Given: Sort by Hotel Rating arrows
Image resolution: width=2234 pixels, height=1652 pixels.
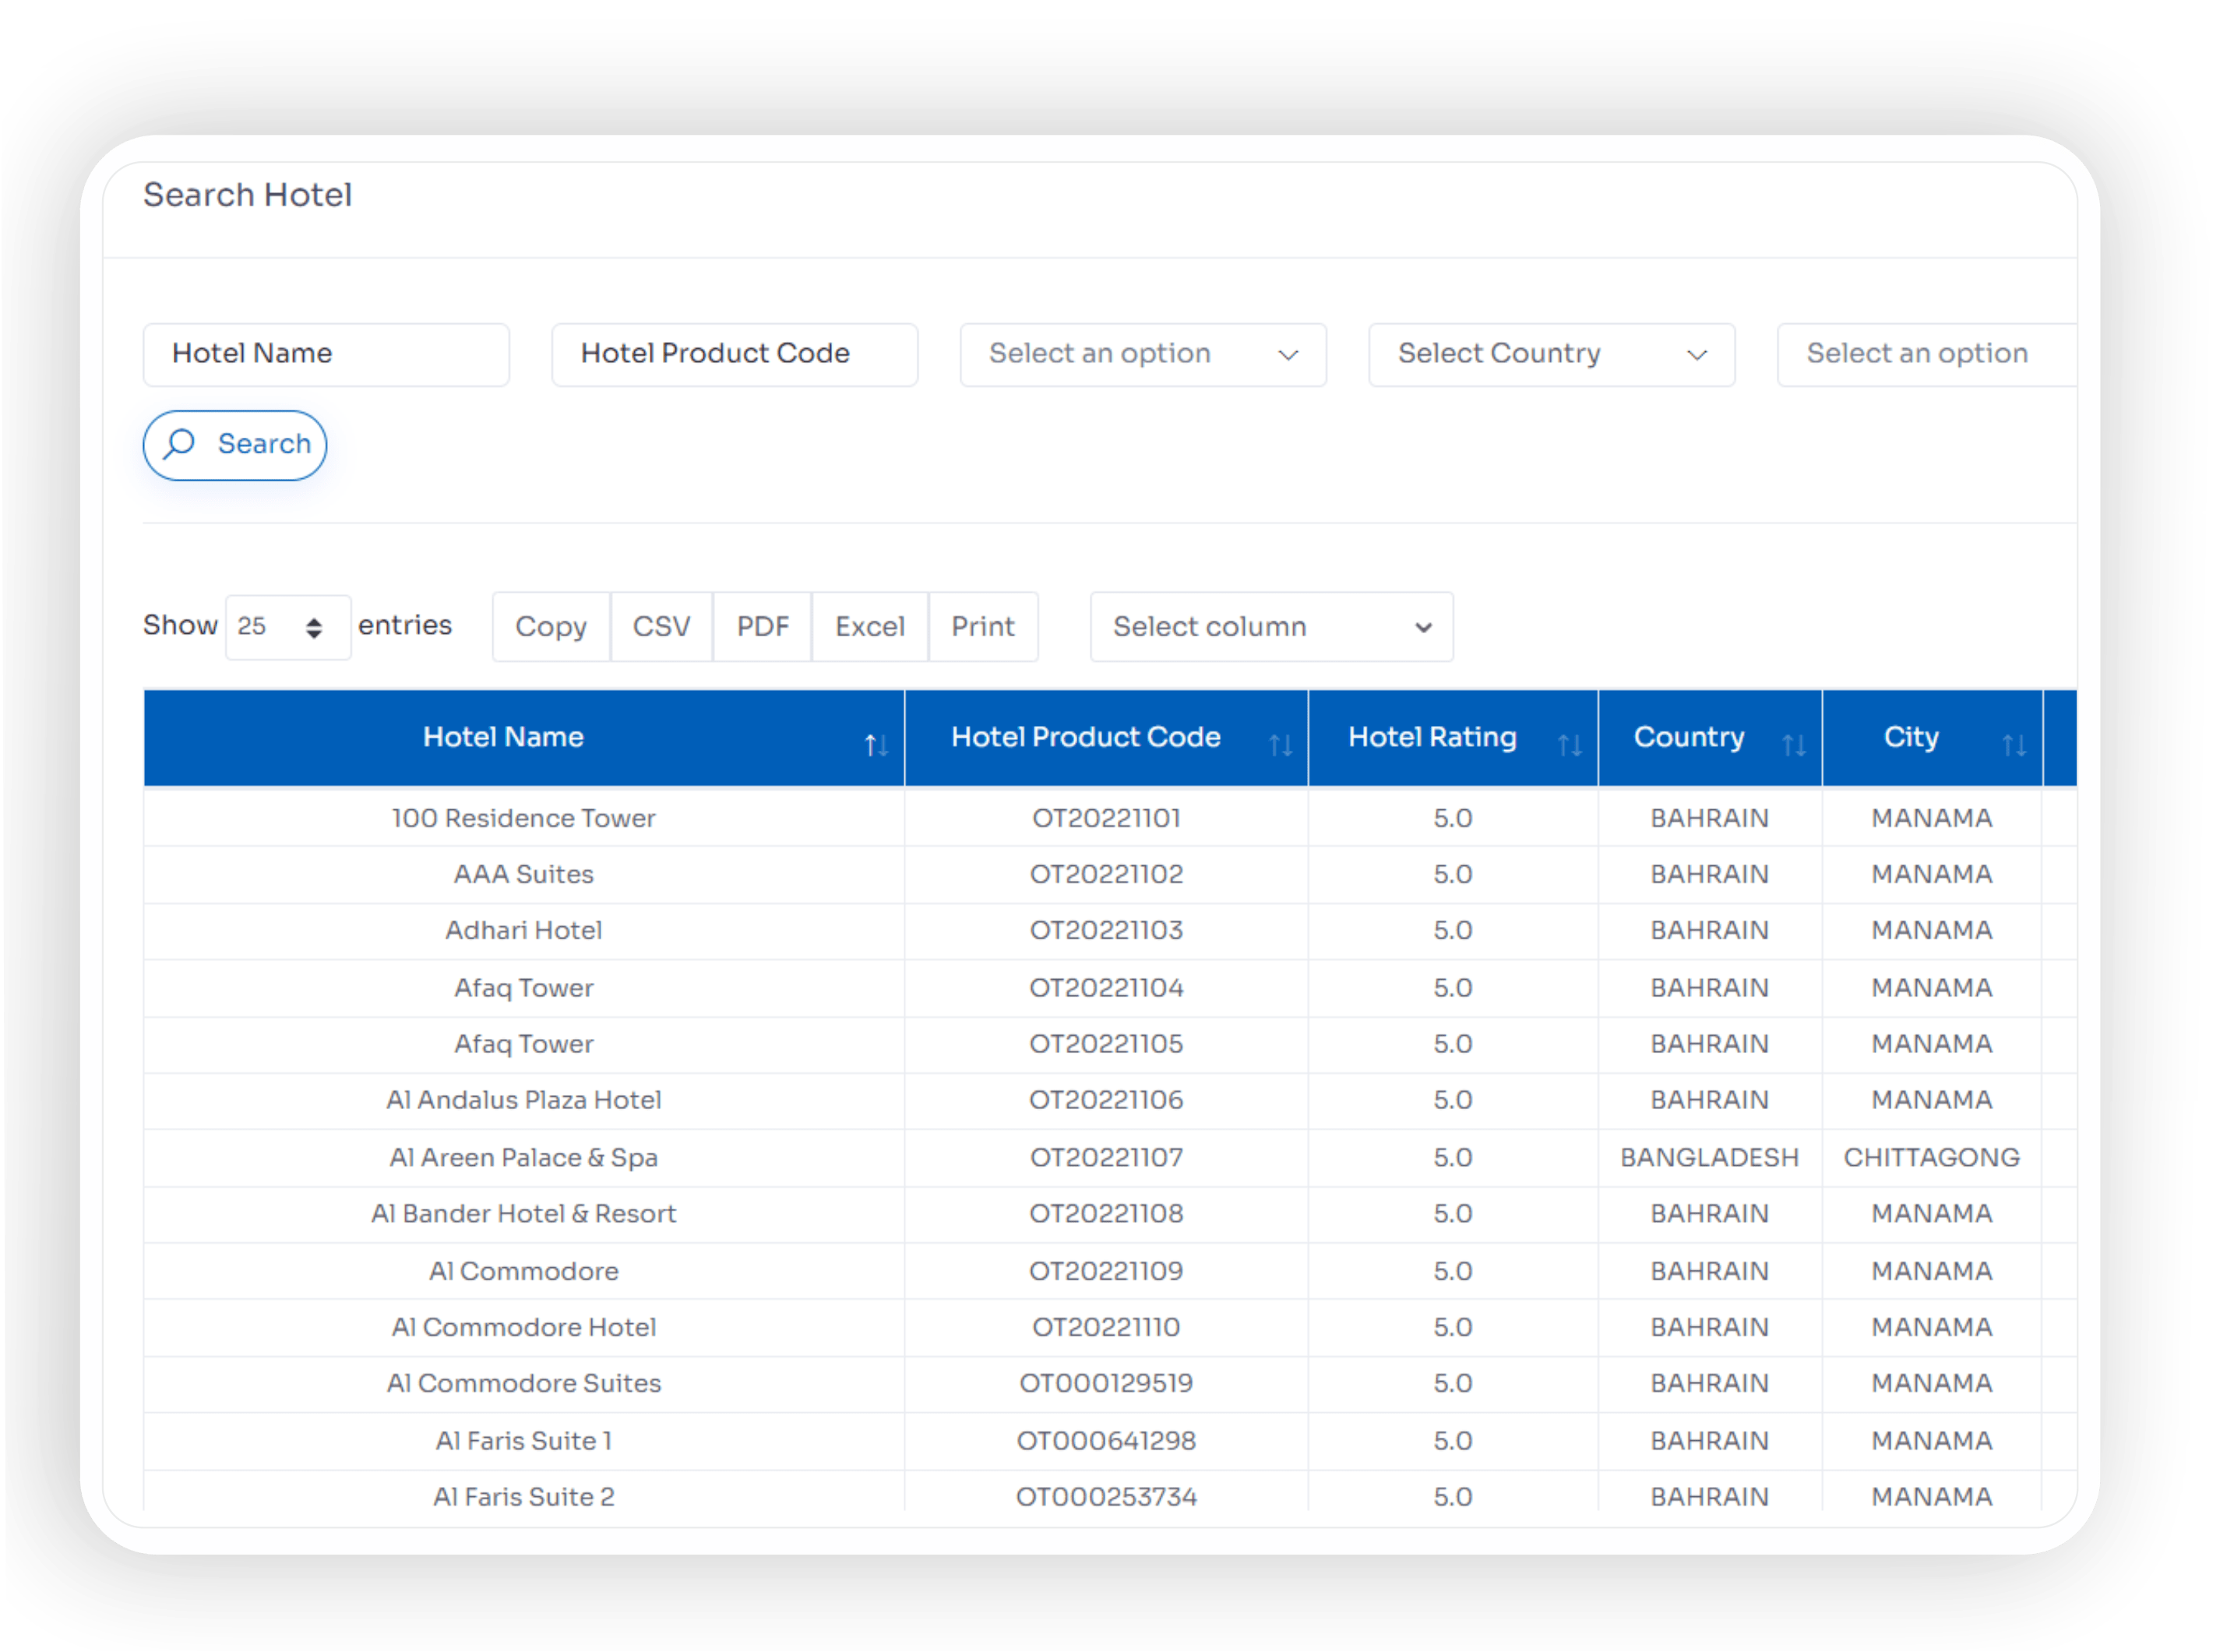Looking at the screenshot, I should click(x=1571, y=746).
